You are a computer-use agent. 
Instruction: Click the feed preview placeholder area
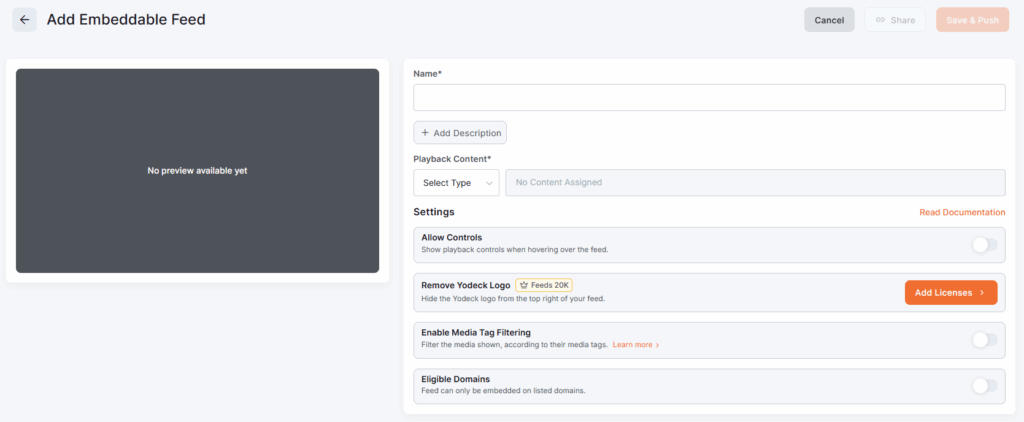click(197, 171)
